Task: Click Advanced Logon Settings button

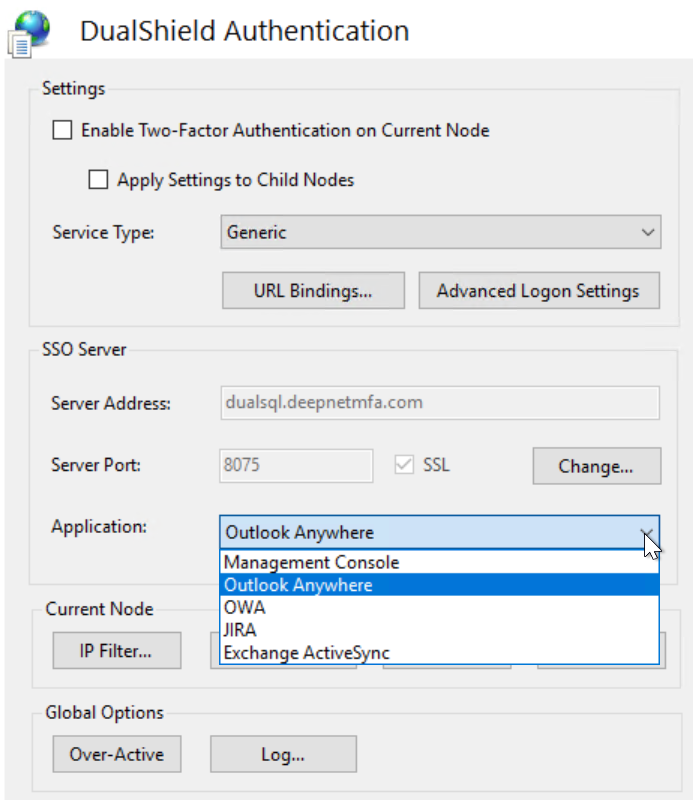Action: click(x=538, y=291)
